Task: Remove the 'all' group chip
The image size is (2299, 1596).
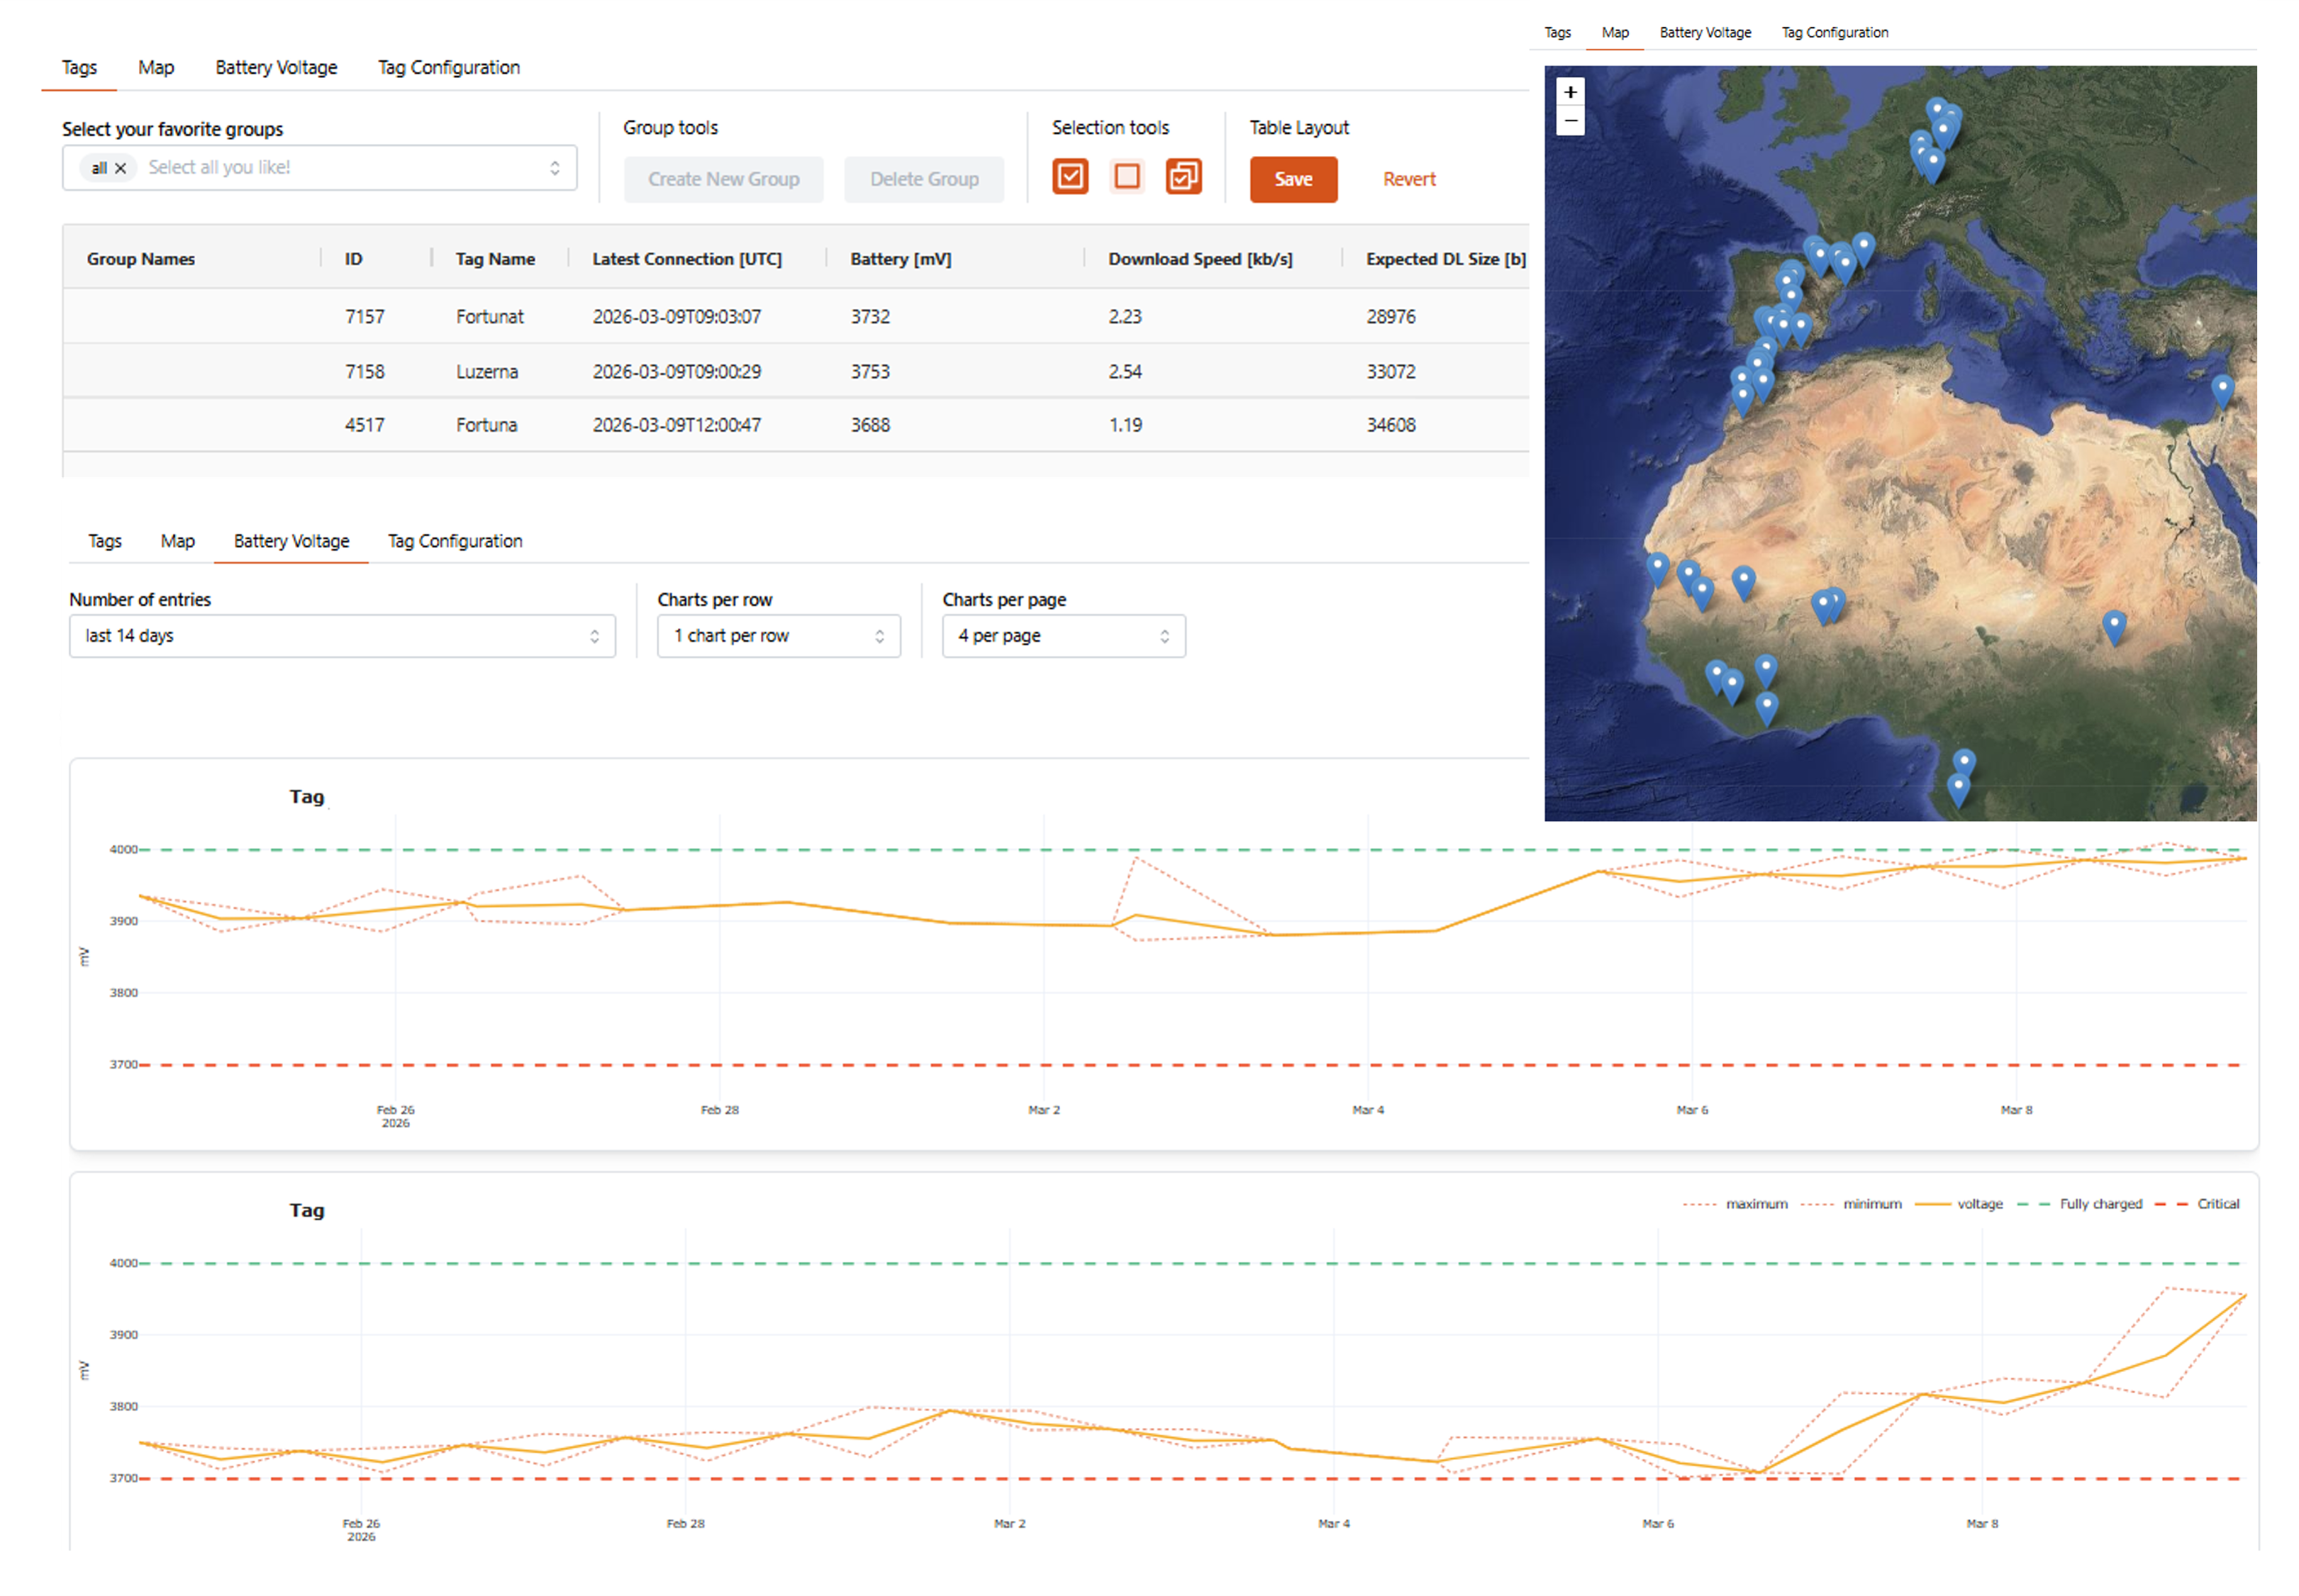Action: [x=120, y=168]
